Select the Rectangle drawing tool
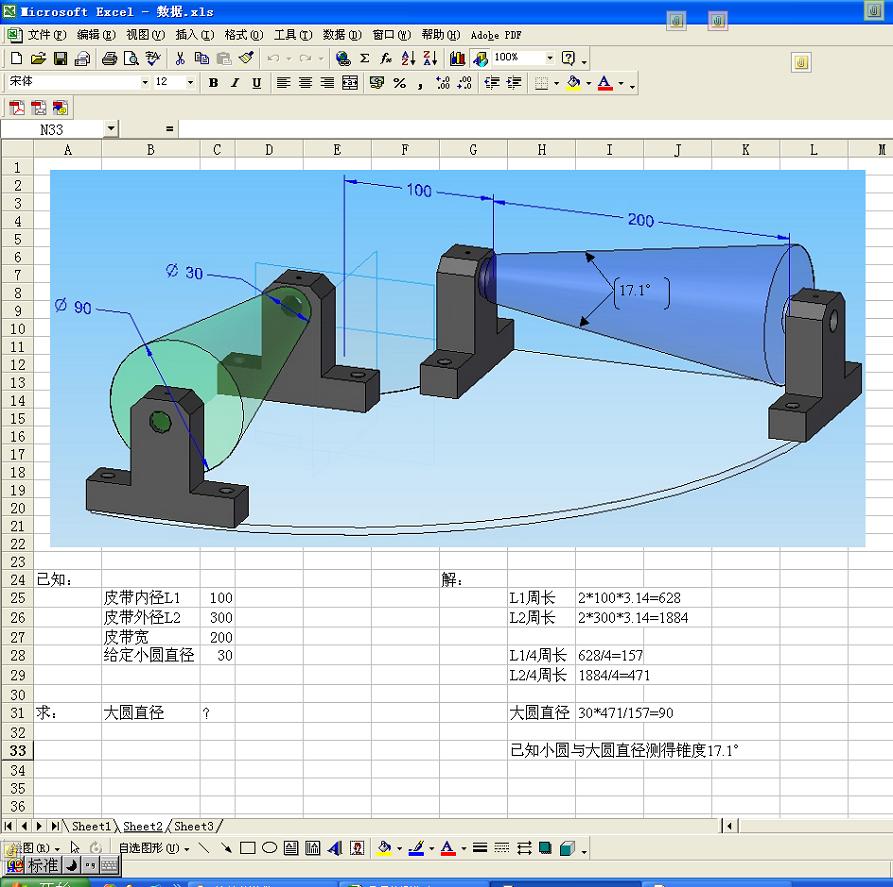893x887 pixels. [248, 848]
